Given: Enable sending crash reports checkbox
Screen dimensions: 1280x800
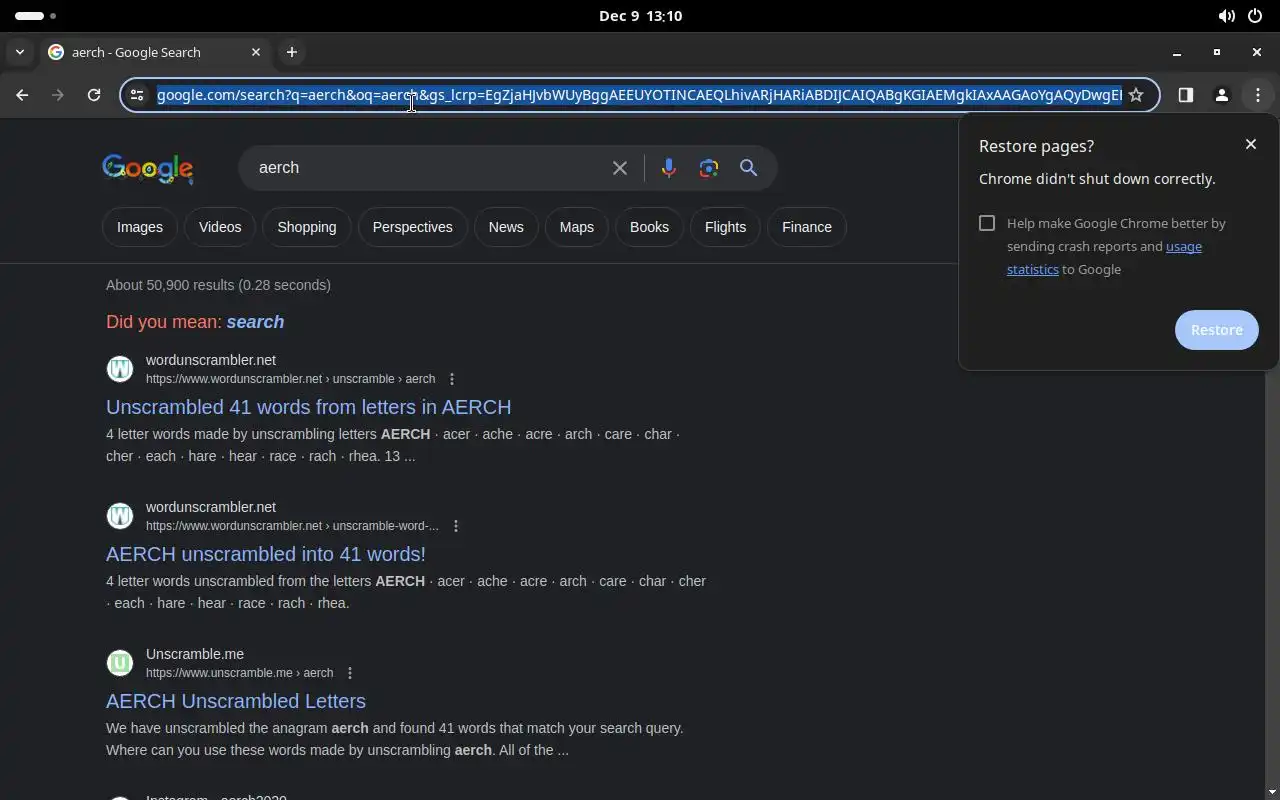Looking at the screenshot, I should coord(987,223).
